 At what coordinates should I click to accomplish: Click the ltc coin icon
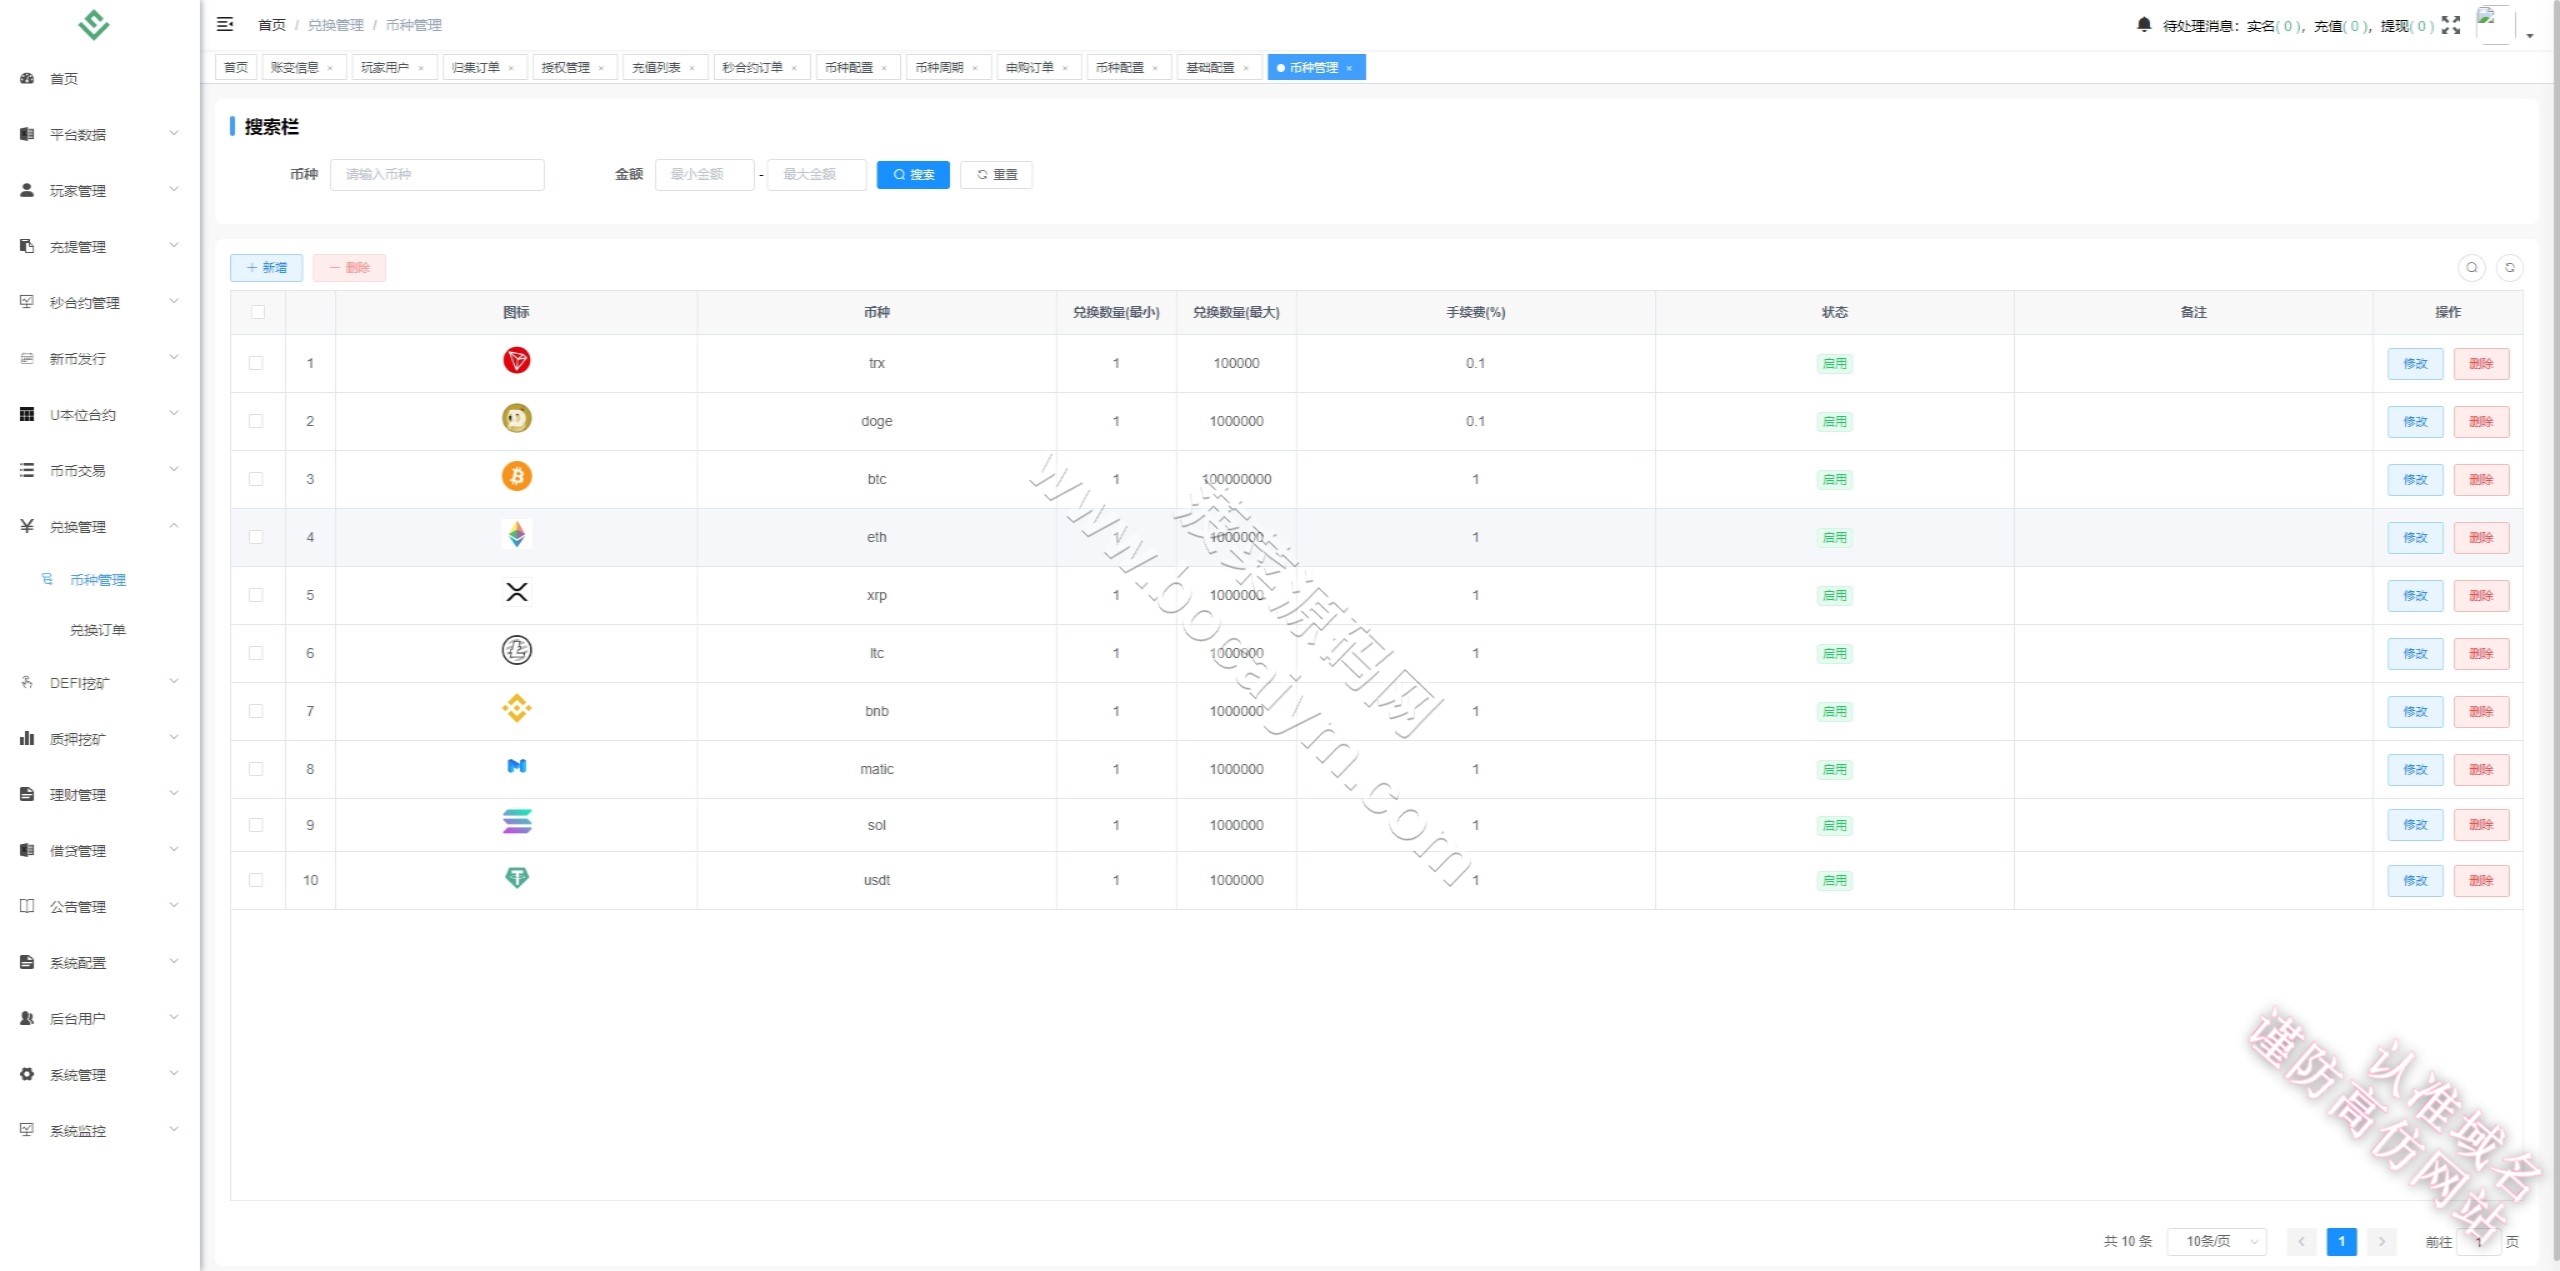[516, 650]
